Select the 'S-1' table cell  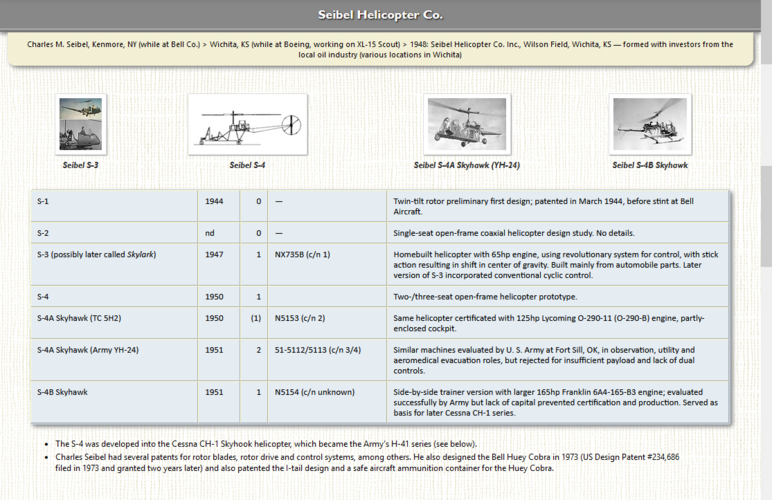(x=114, y=206)
